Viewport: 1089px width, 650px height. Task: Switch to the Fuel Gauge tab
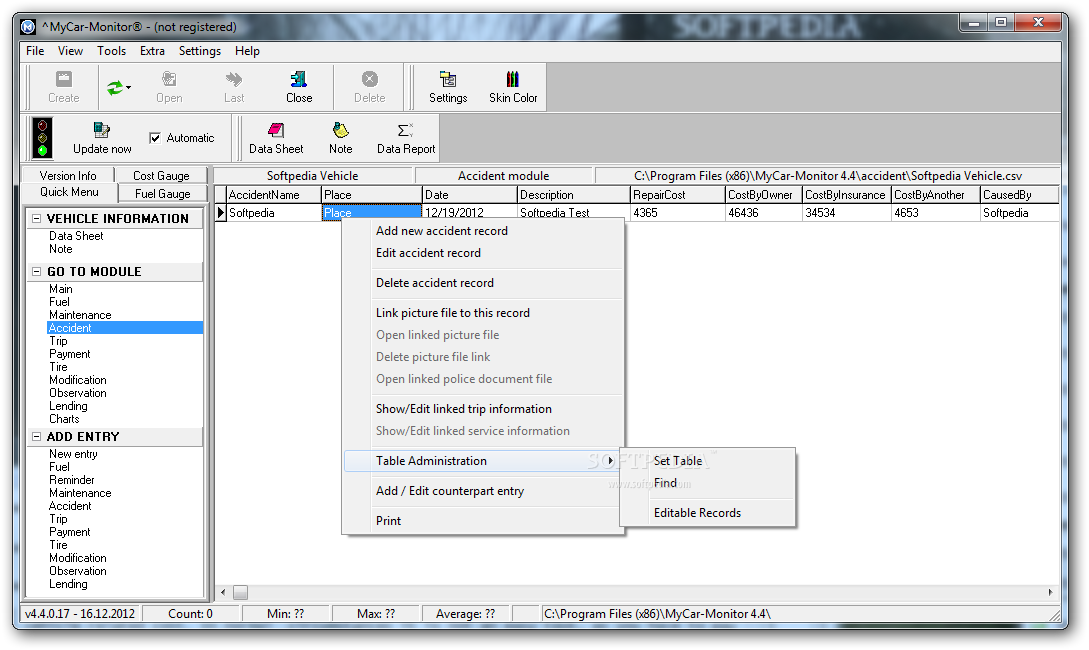point(163,194)
